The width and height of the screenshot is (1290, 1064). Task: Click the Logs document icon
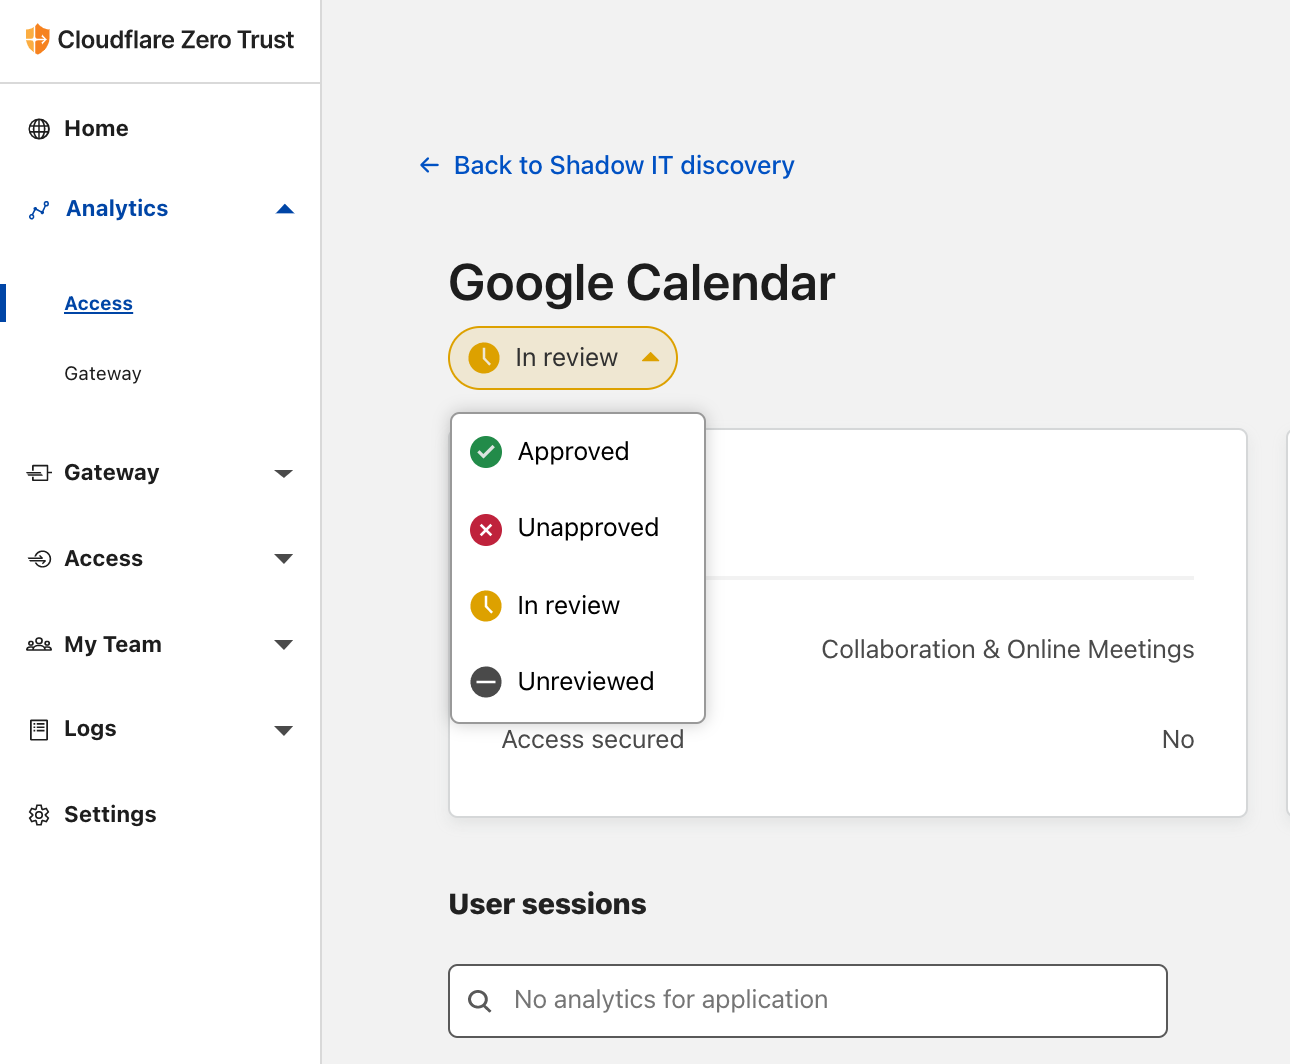[x=39, y=729]
